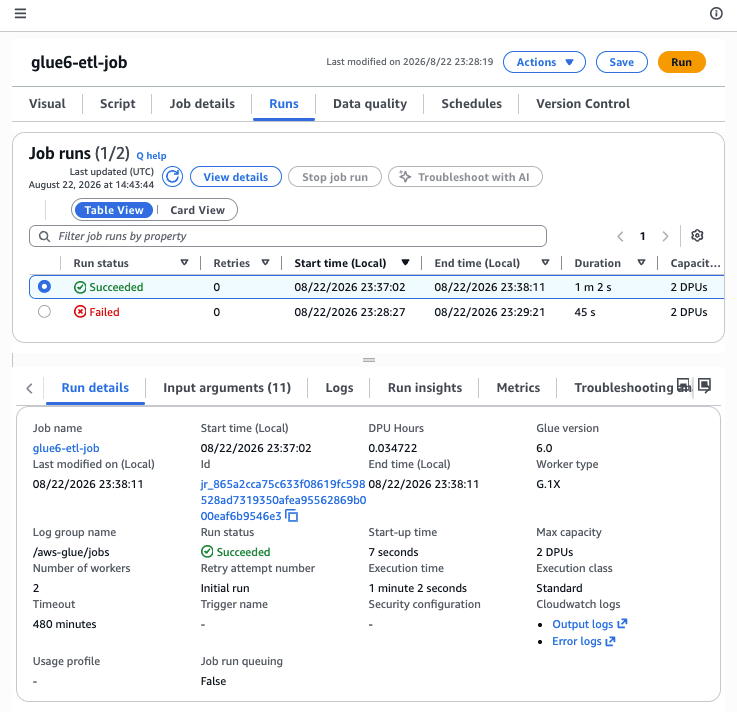Focus the Filter job runs by property field
The image size is (737, 712).
[x=288, y=236]
